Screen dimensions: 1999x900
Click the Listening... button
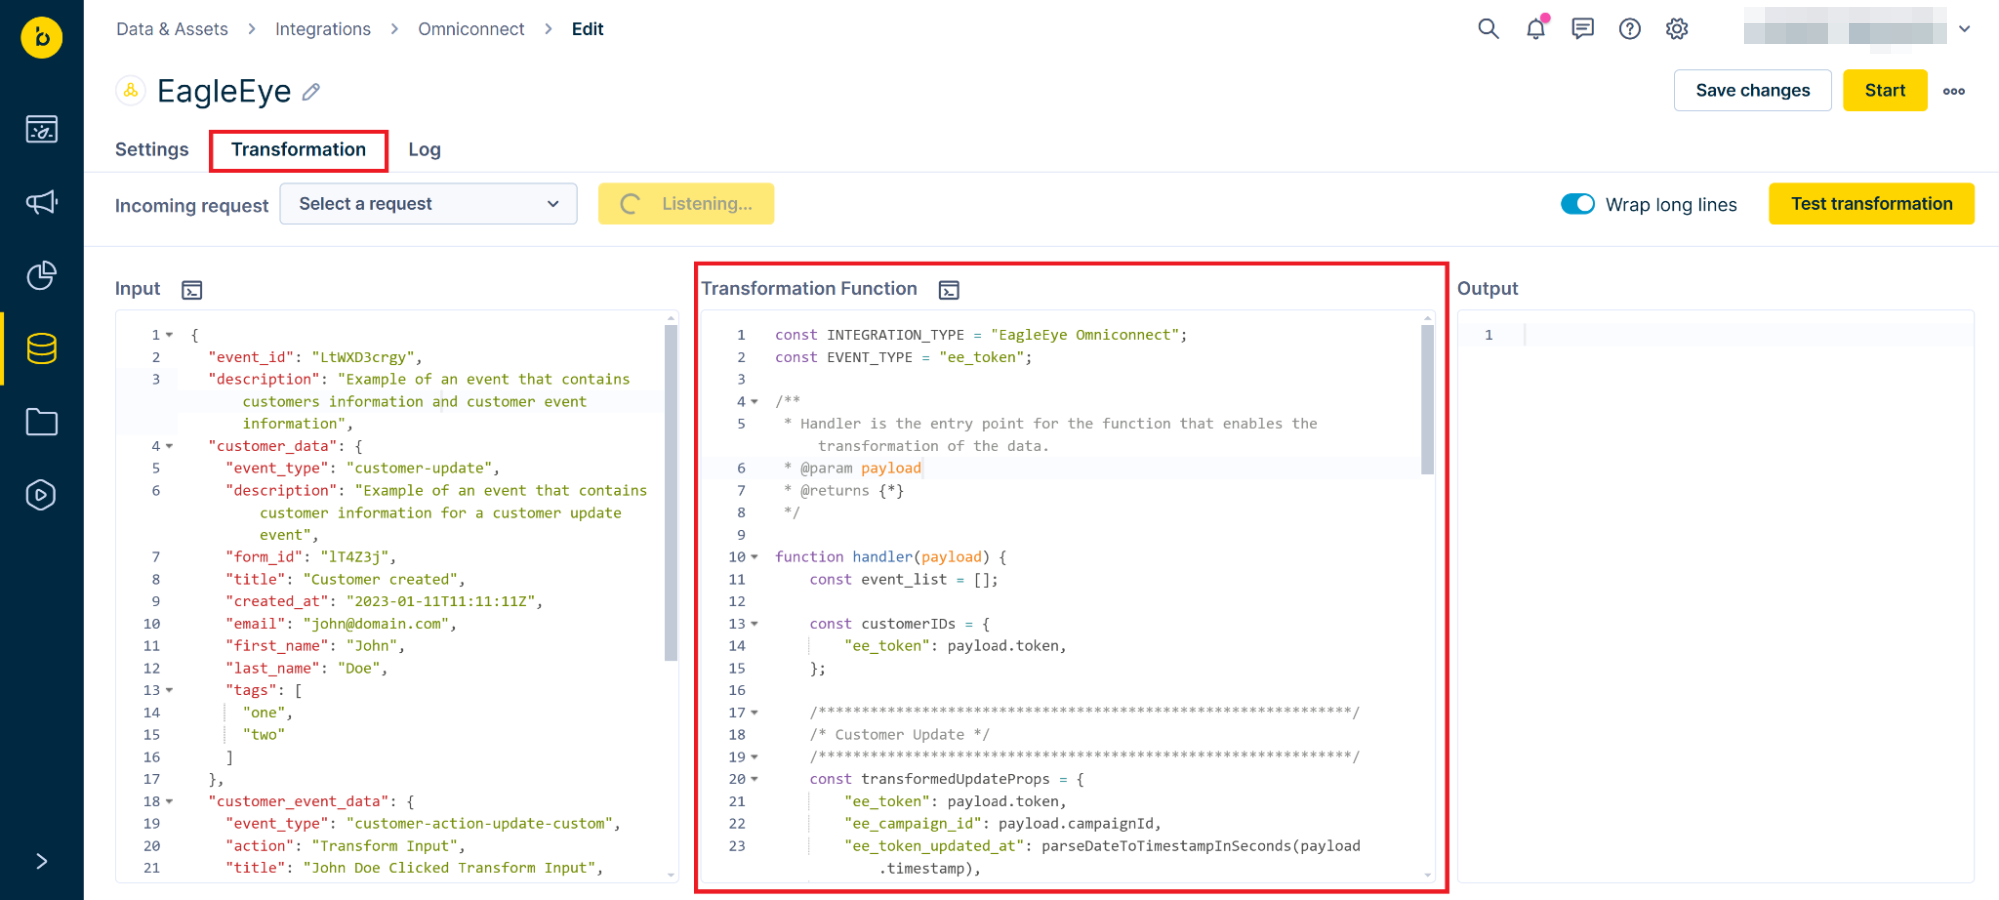point(686,204)
